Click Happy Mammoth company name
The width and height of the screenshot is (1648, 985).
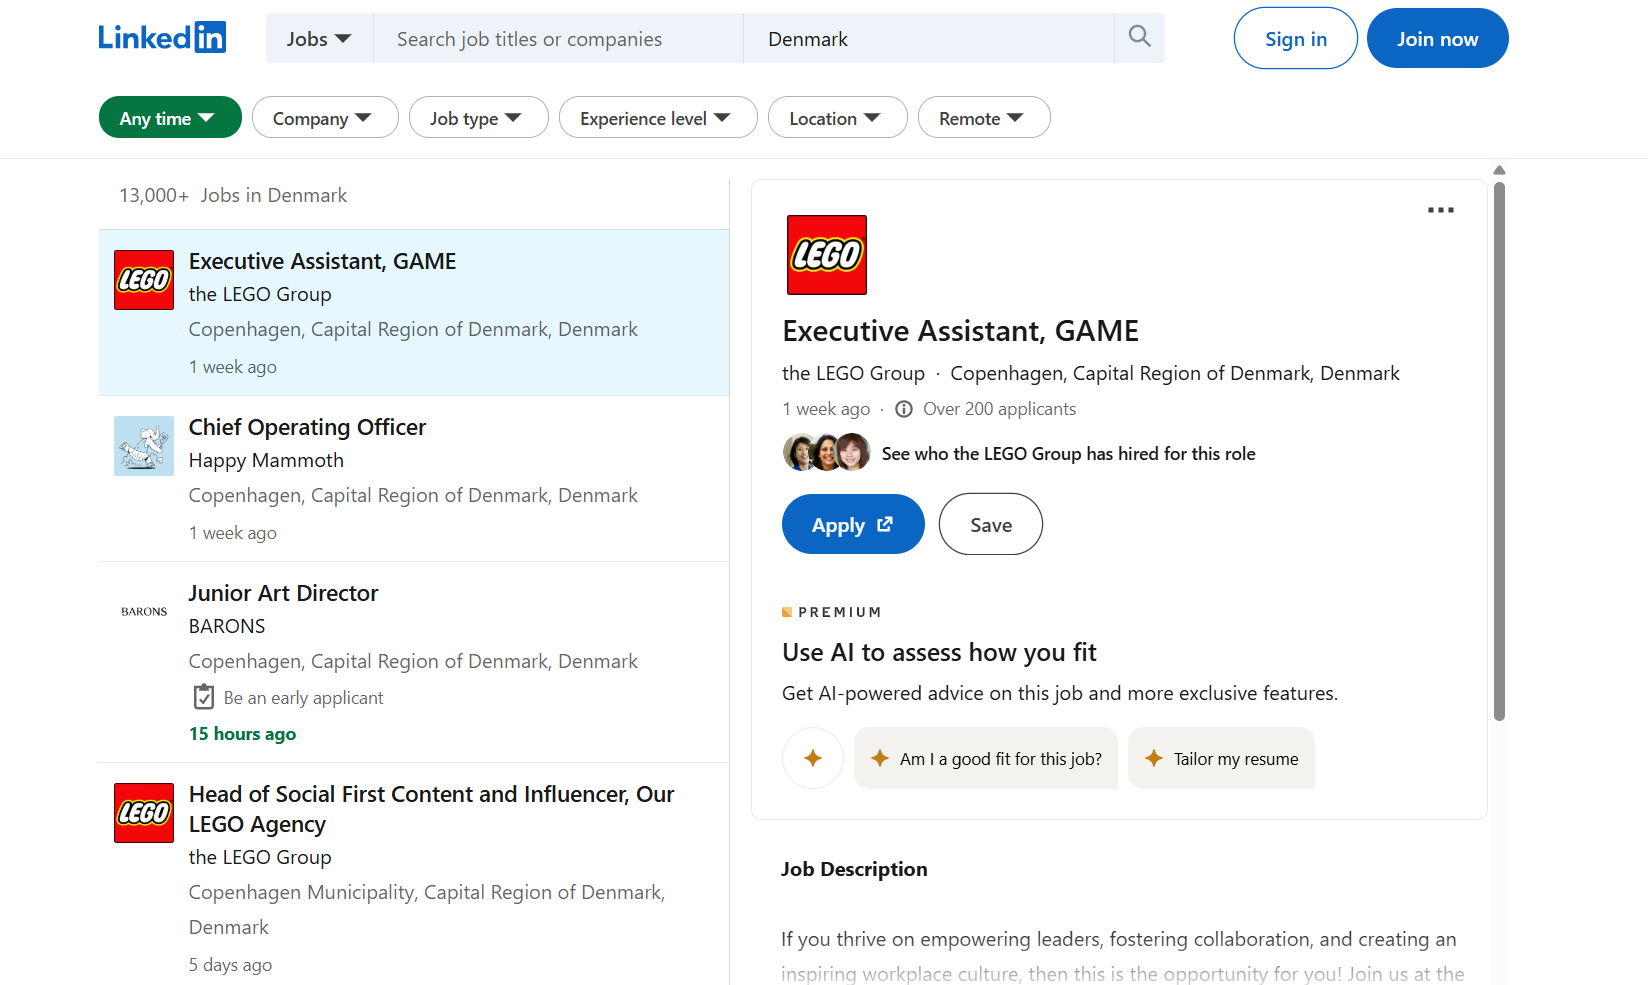[266, 460]
